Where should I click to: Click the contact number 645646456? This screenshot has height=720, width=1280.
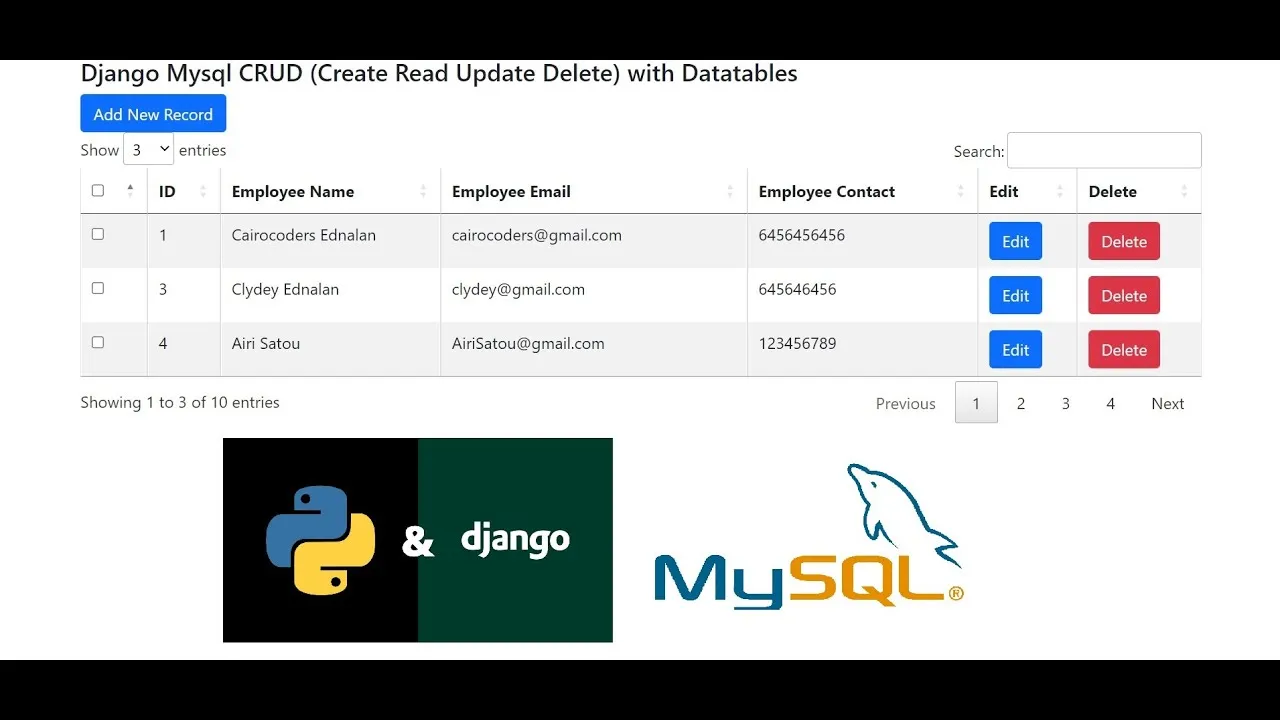(x=798, y=289)
